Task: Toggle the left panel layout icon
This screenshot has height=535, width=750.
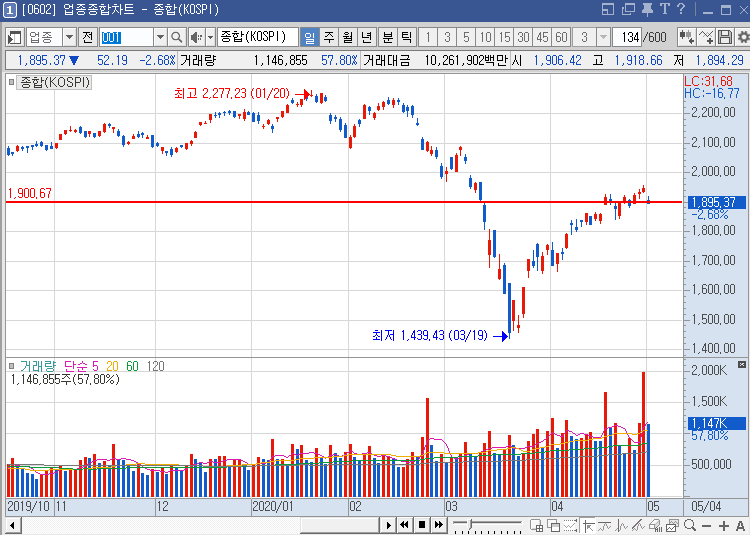Action: (14, 37)
